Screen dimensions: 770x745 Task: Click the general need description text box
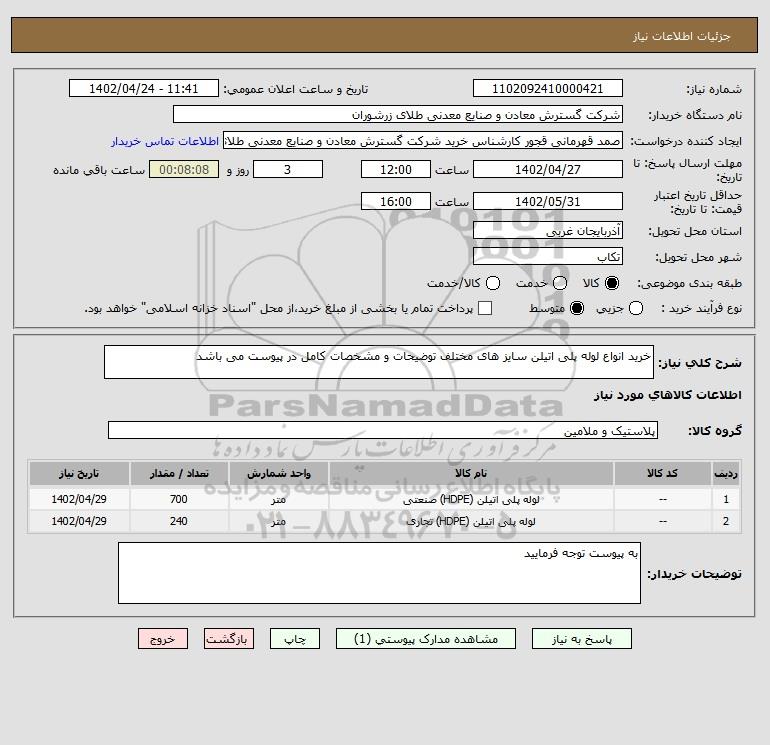pyautogui.click(x=379, y=362)
